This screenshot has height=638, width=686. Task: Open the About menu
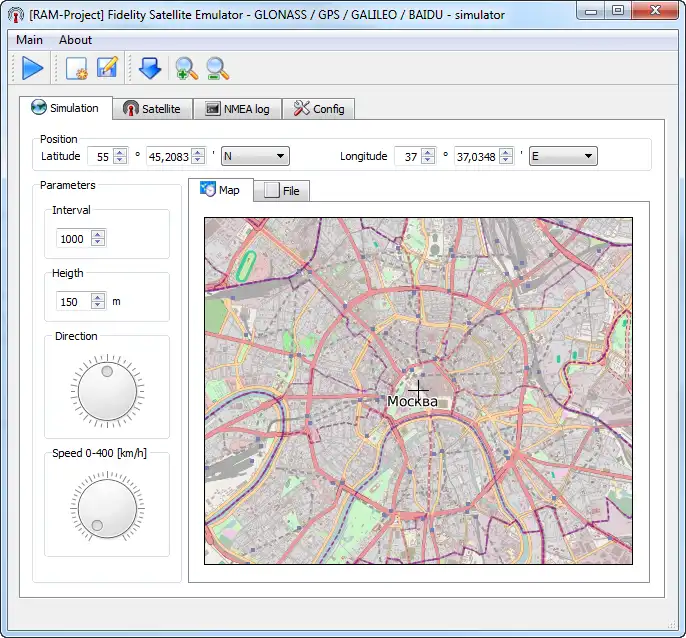coord(75,40)
